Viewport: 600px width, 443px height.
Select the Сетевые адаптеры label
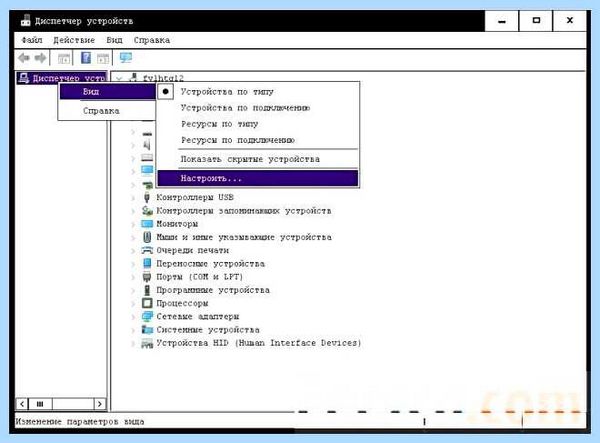pos(197,316)
